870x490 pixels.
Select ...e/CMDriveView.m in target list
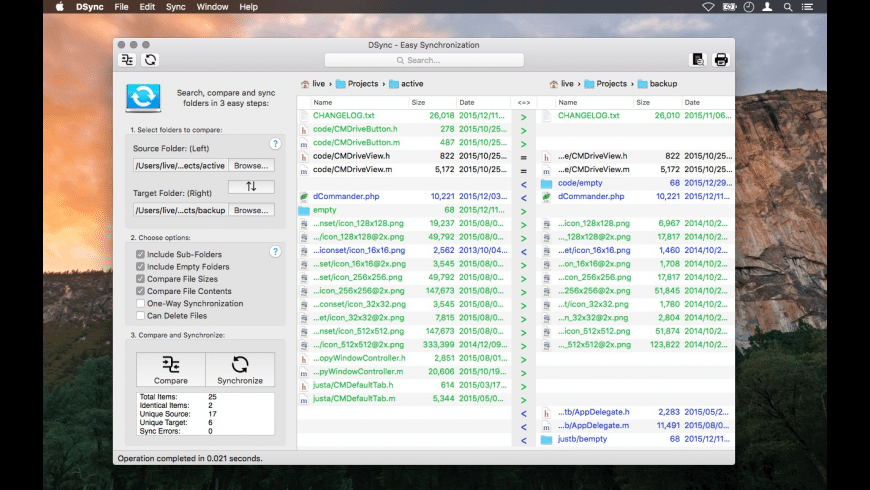point(636,169)
